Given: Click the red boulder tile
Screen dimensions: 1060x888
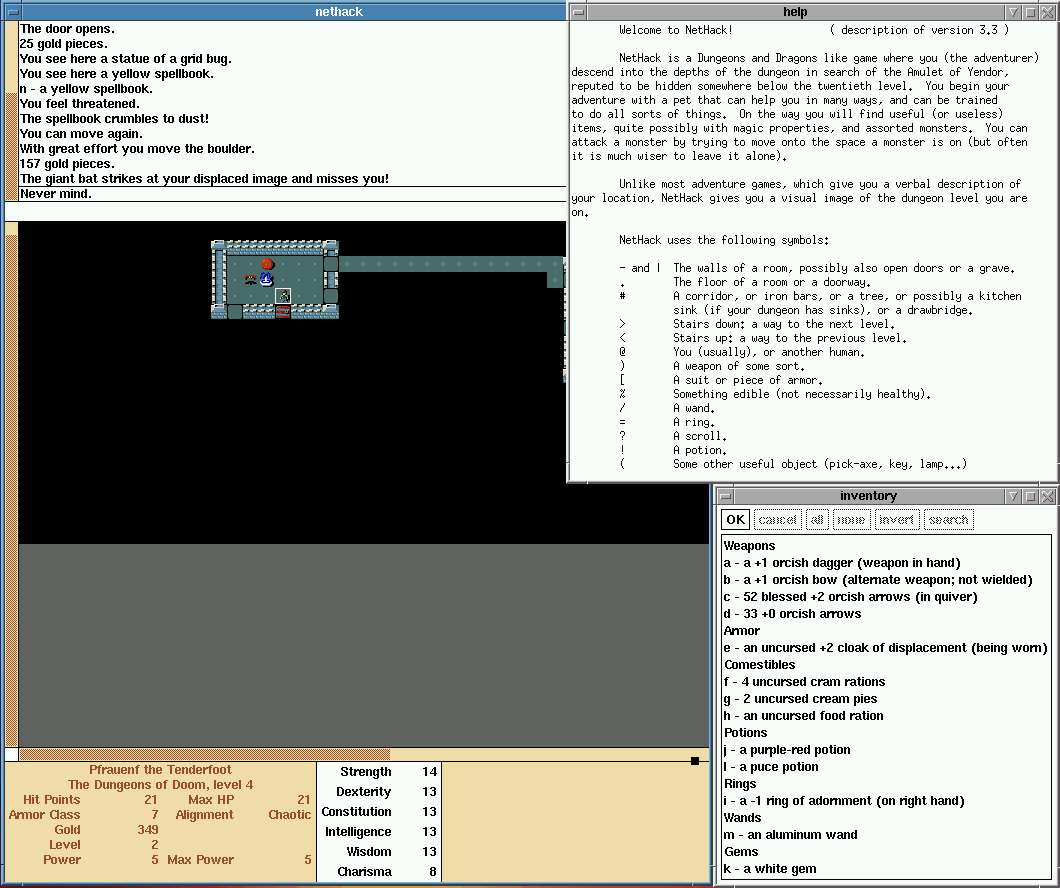Looking at the screenshot, I should 267,264.
